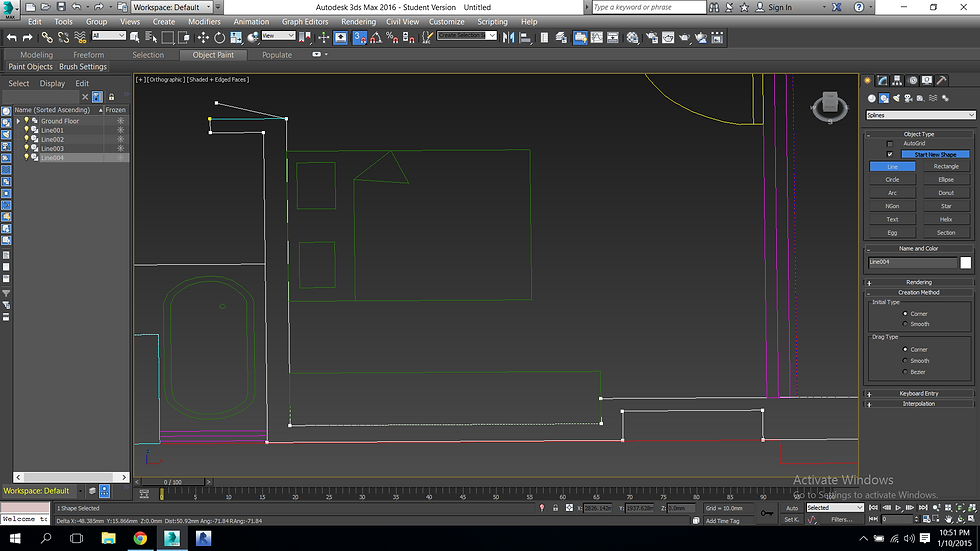Click the Redo arrow in main toolbar
The image size is (980, 551).
[x=28, y=38]
